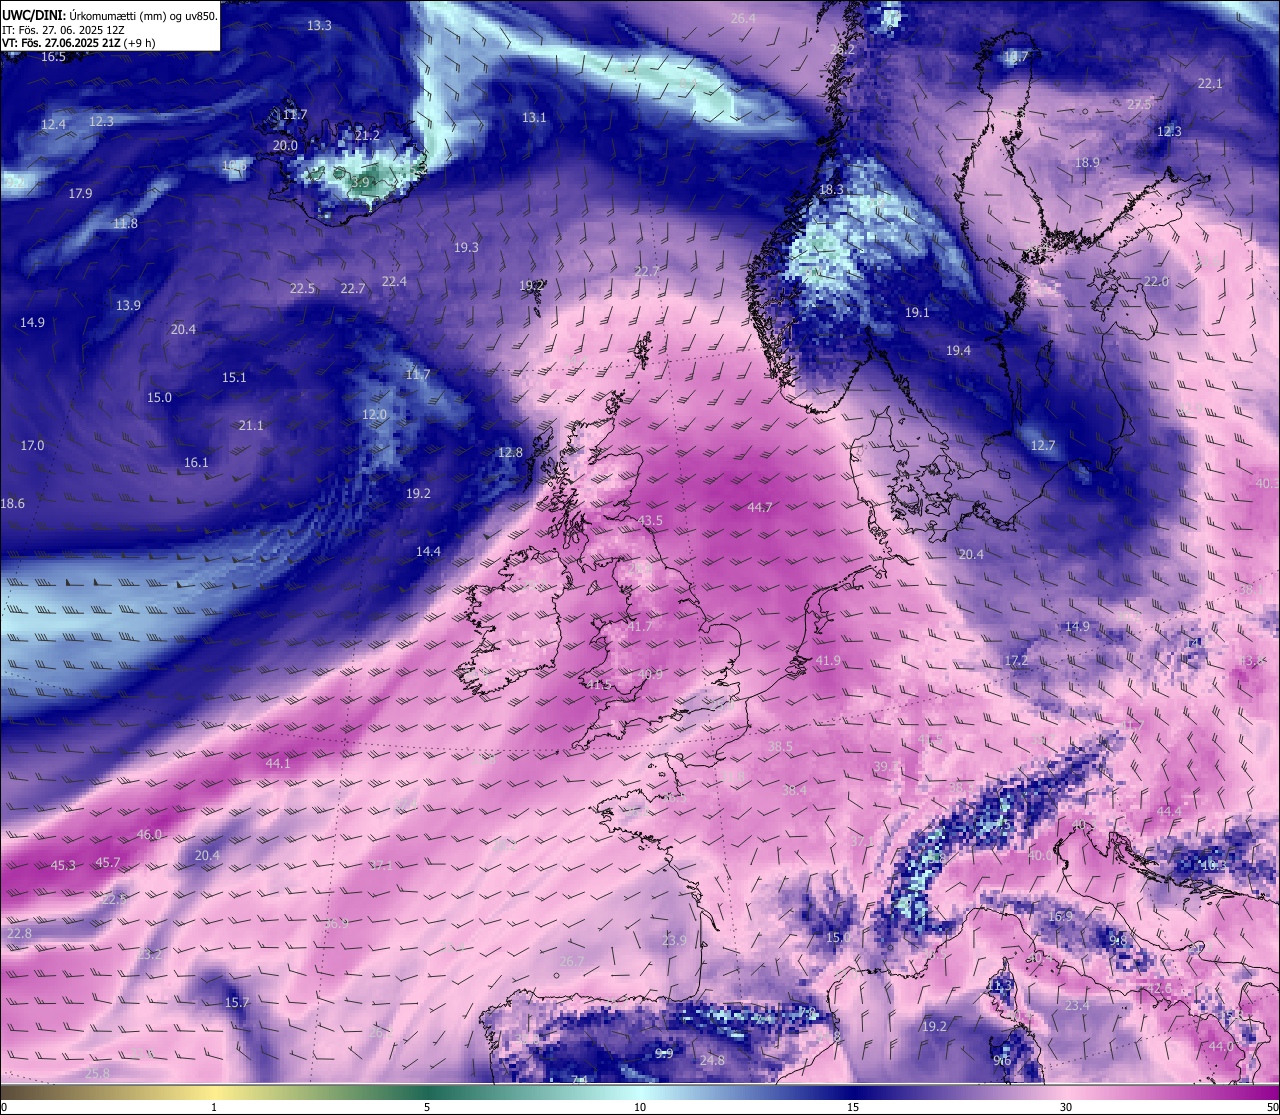
Task: Click the 45.3 value label
Action: pos(63,866)
